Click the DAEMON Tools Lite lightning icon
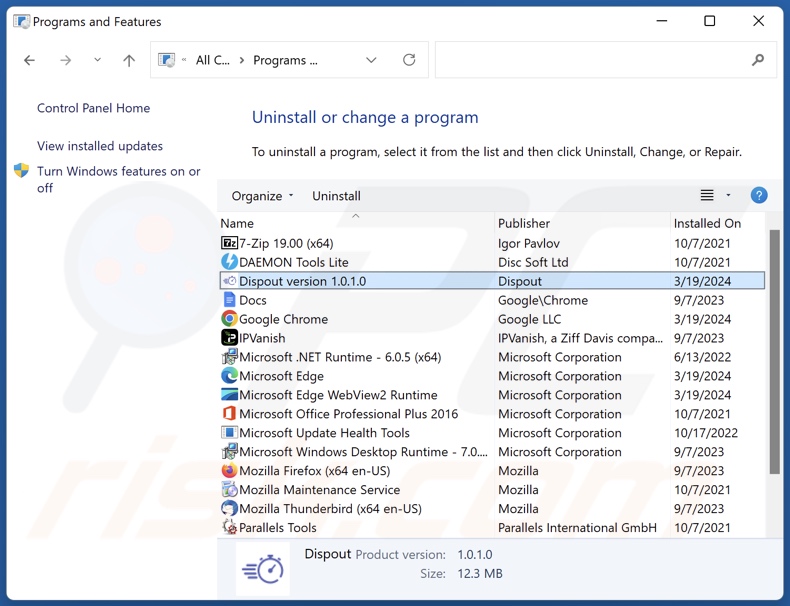This screenshot has width=790, height=606. [229, 262]
